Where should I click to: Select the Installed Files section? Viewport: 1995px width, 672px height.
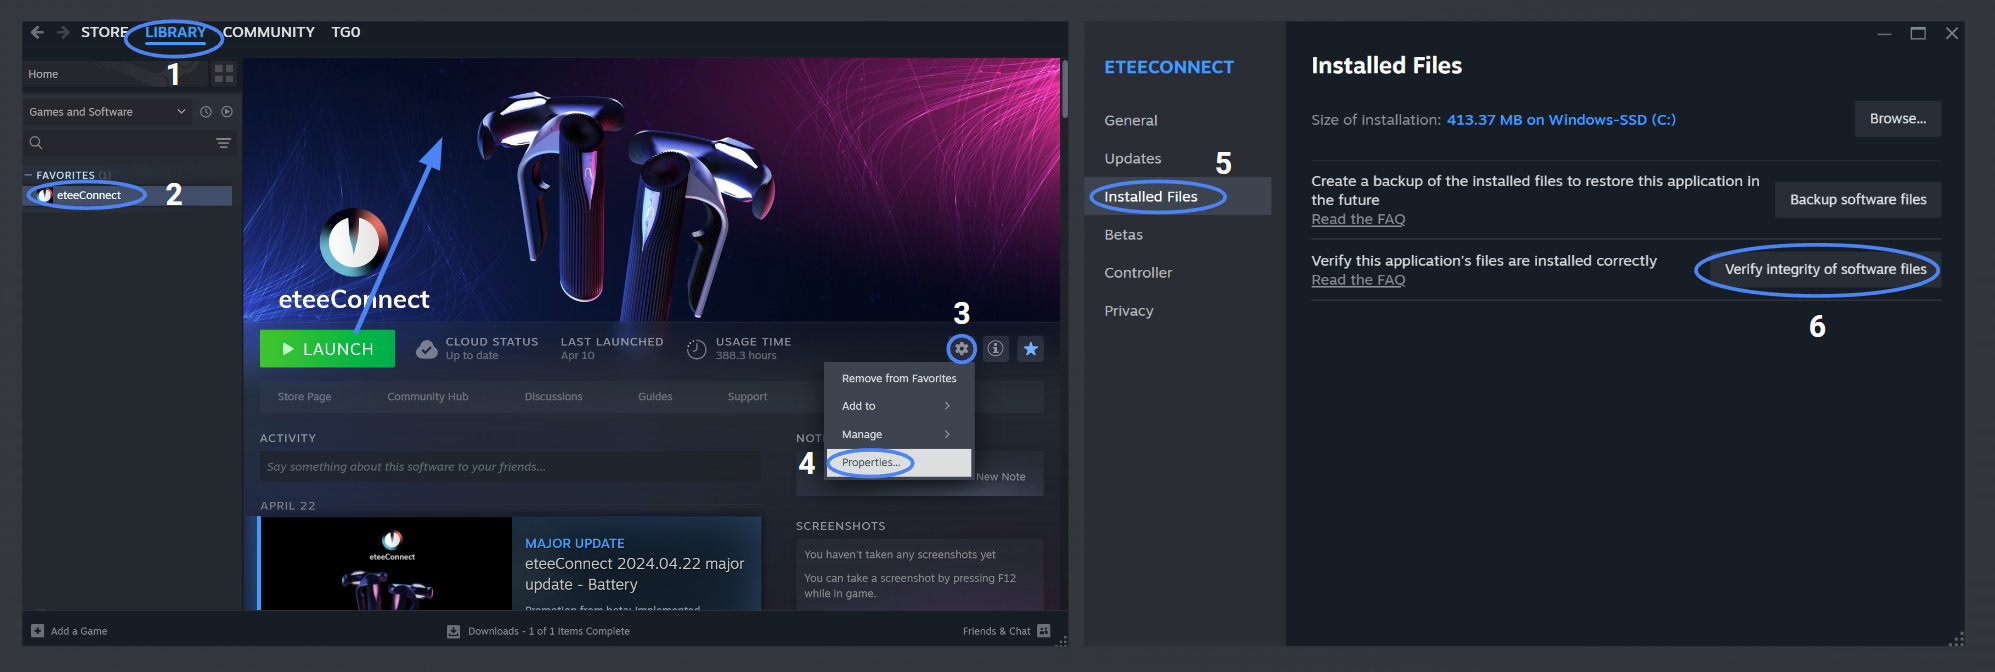pyautogui.click(x=1178, y=196)
